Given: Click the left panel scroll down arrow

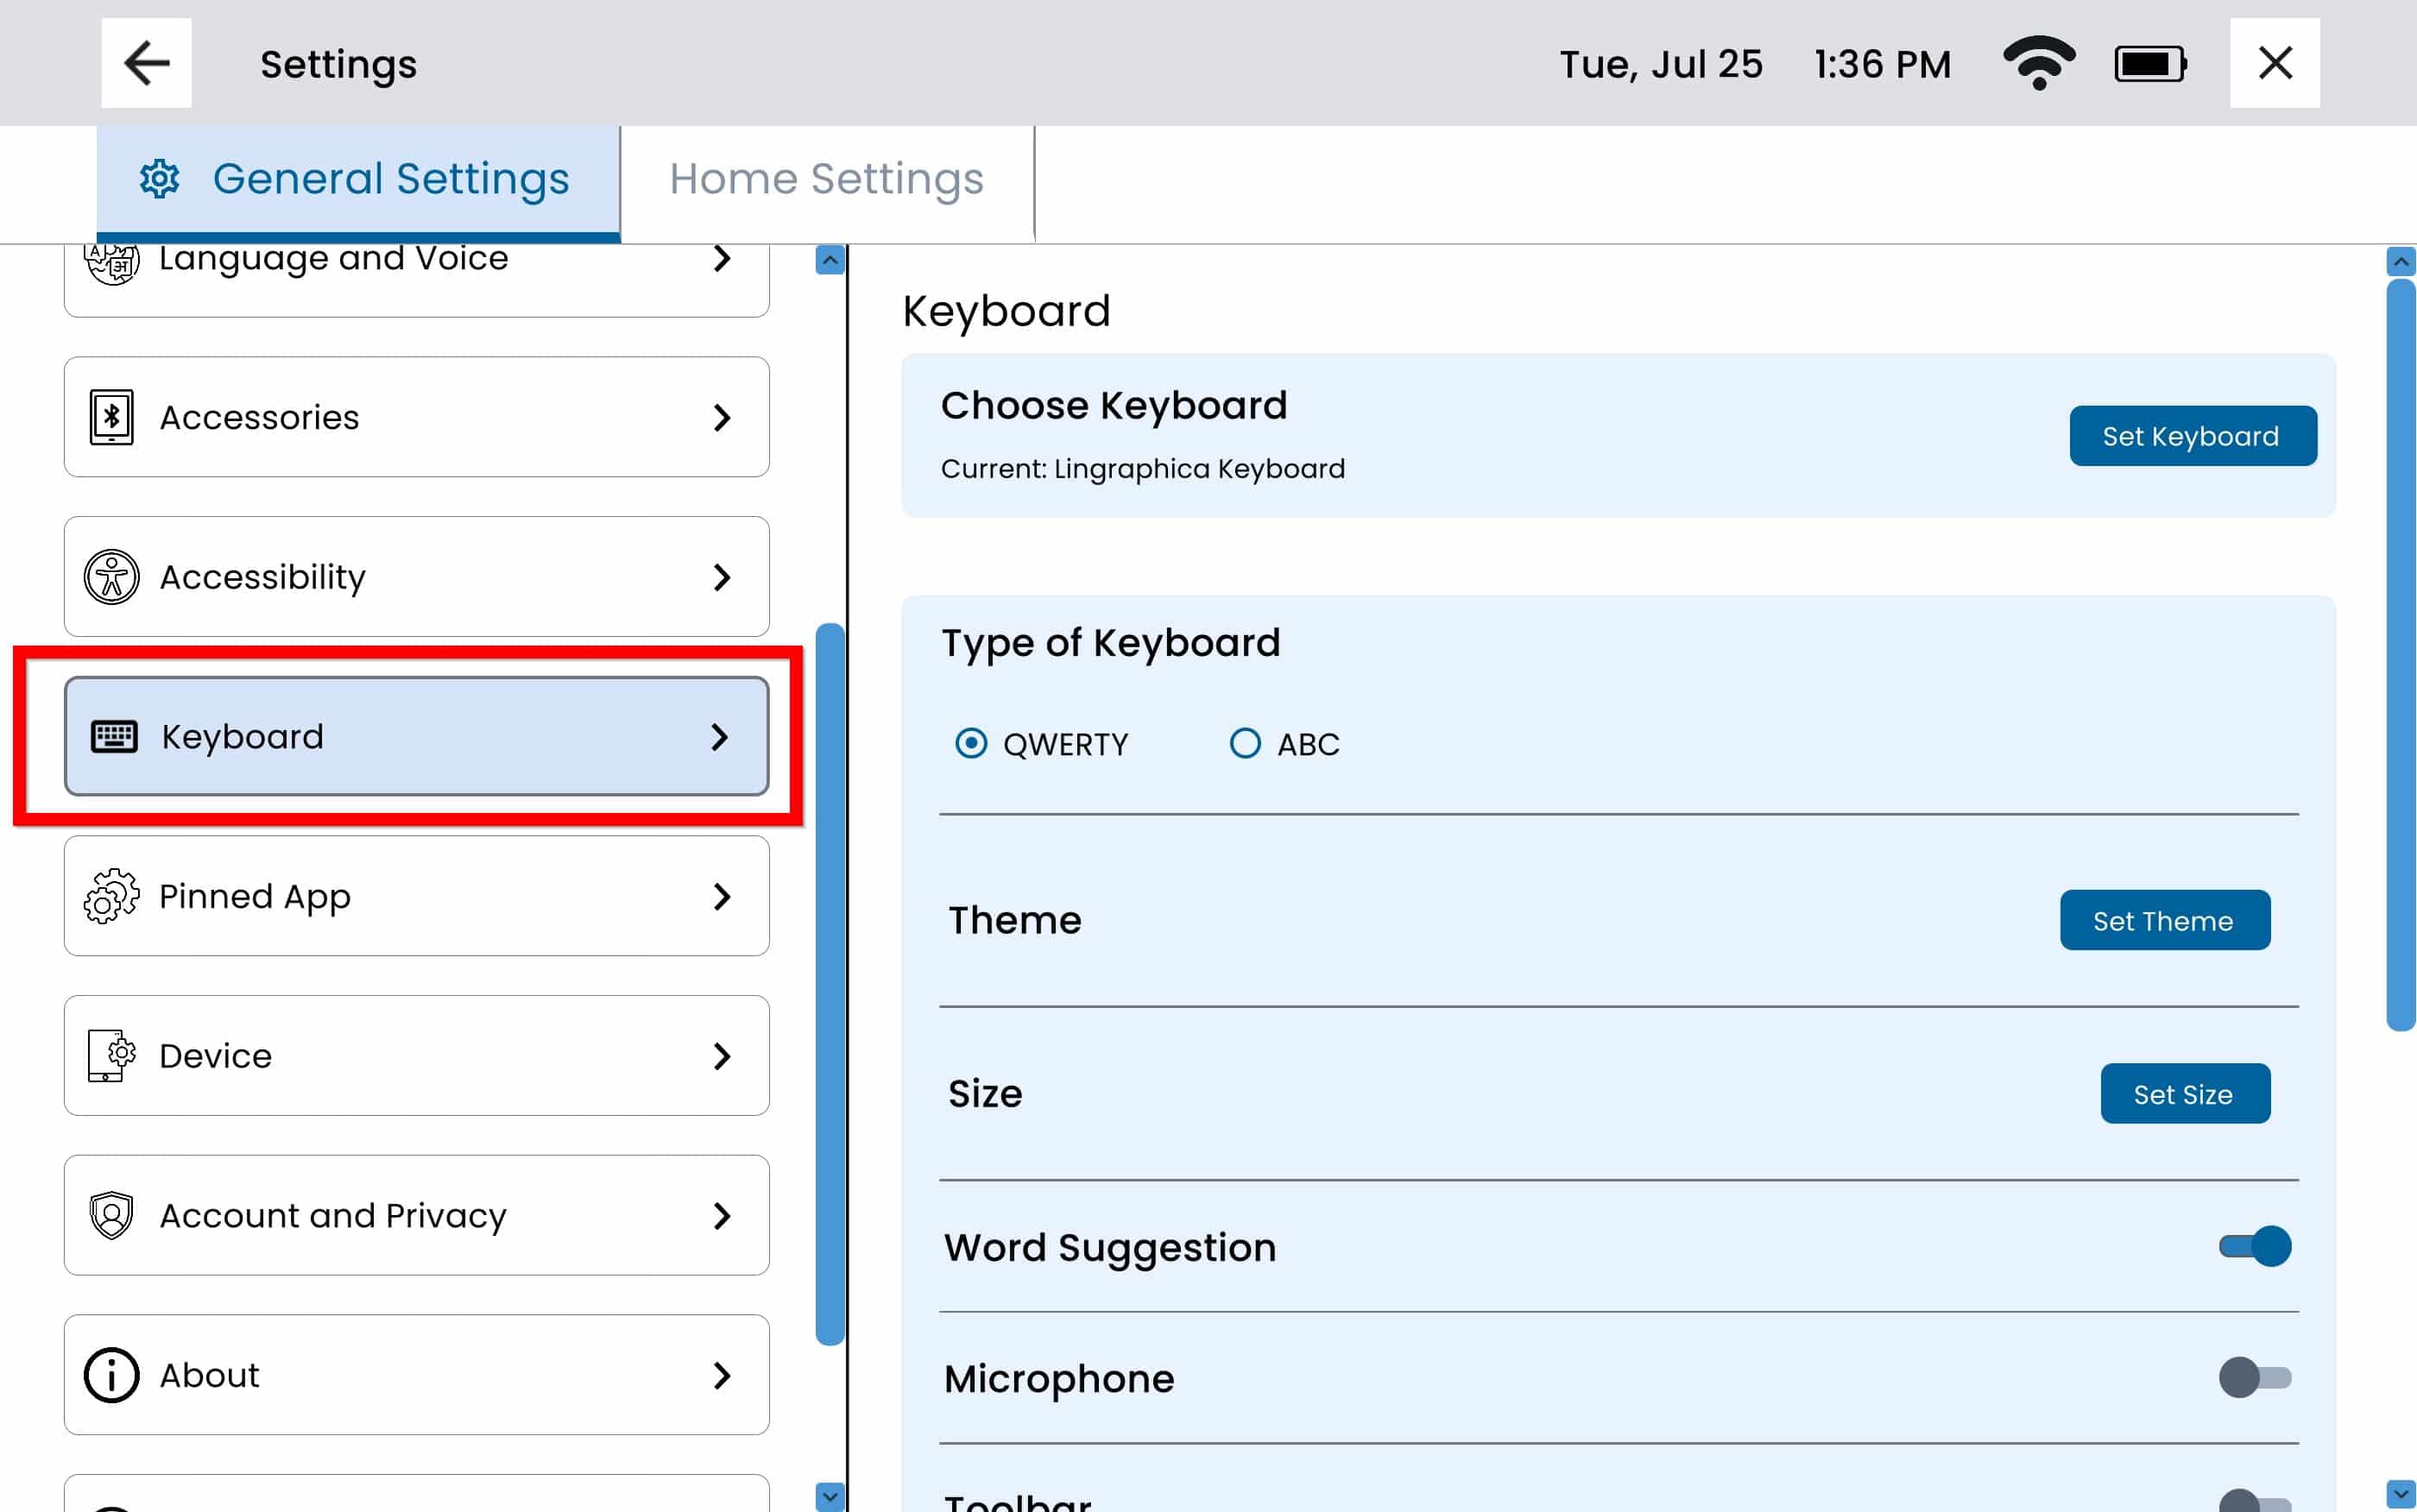Looking at the screenshot, I should (x=829, y=1496).
